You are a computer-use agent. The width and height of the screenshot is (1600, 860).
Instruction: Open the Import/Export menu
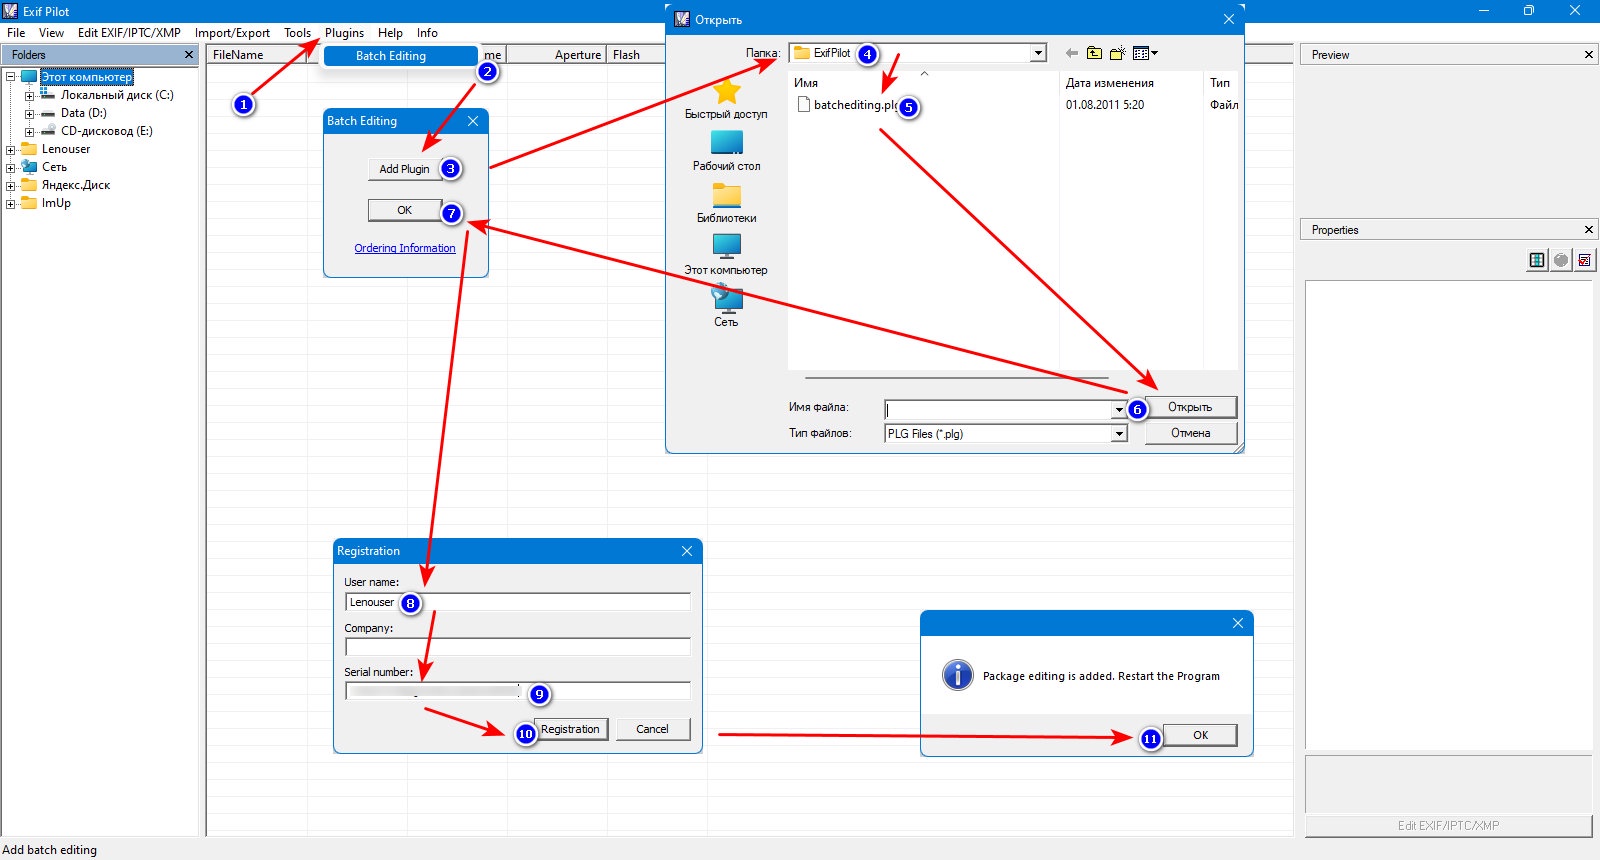pyautogui.click(x=232, y=33)
